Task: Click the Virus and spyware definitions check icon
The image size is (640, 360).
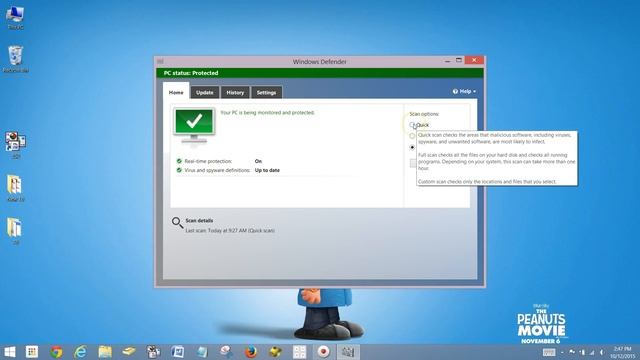Action: click(x=179, y=170)
